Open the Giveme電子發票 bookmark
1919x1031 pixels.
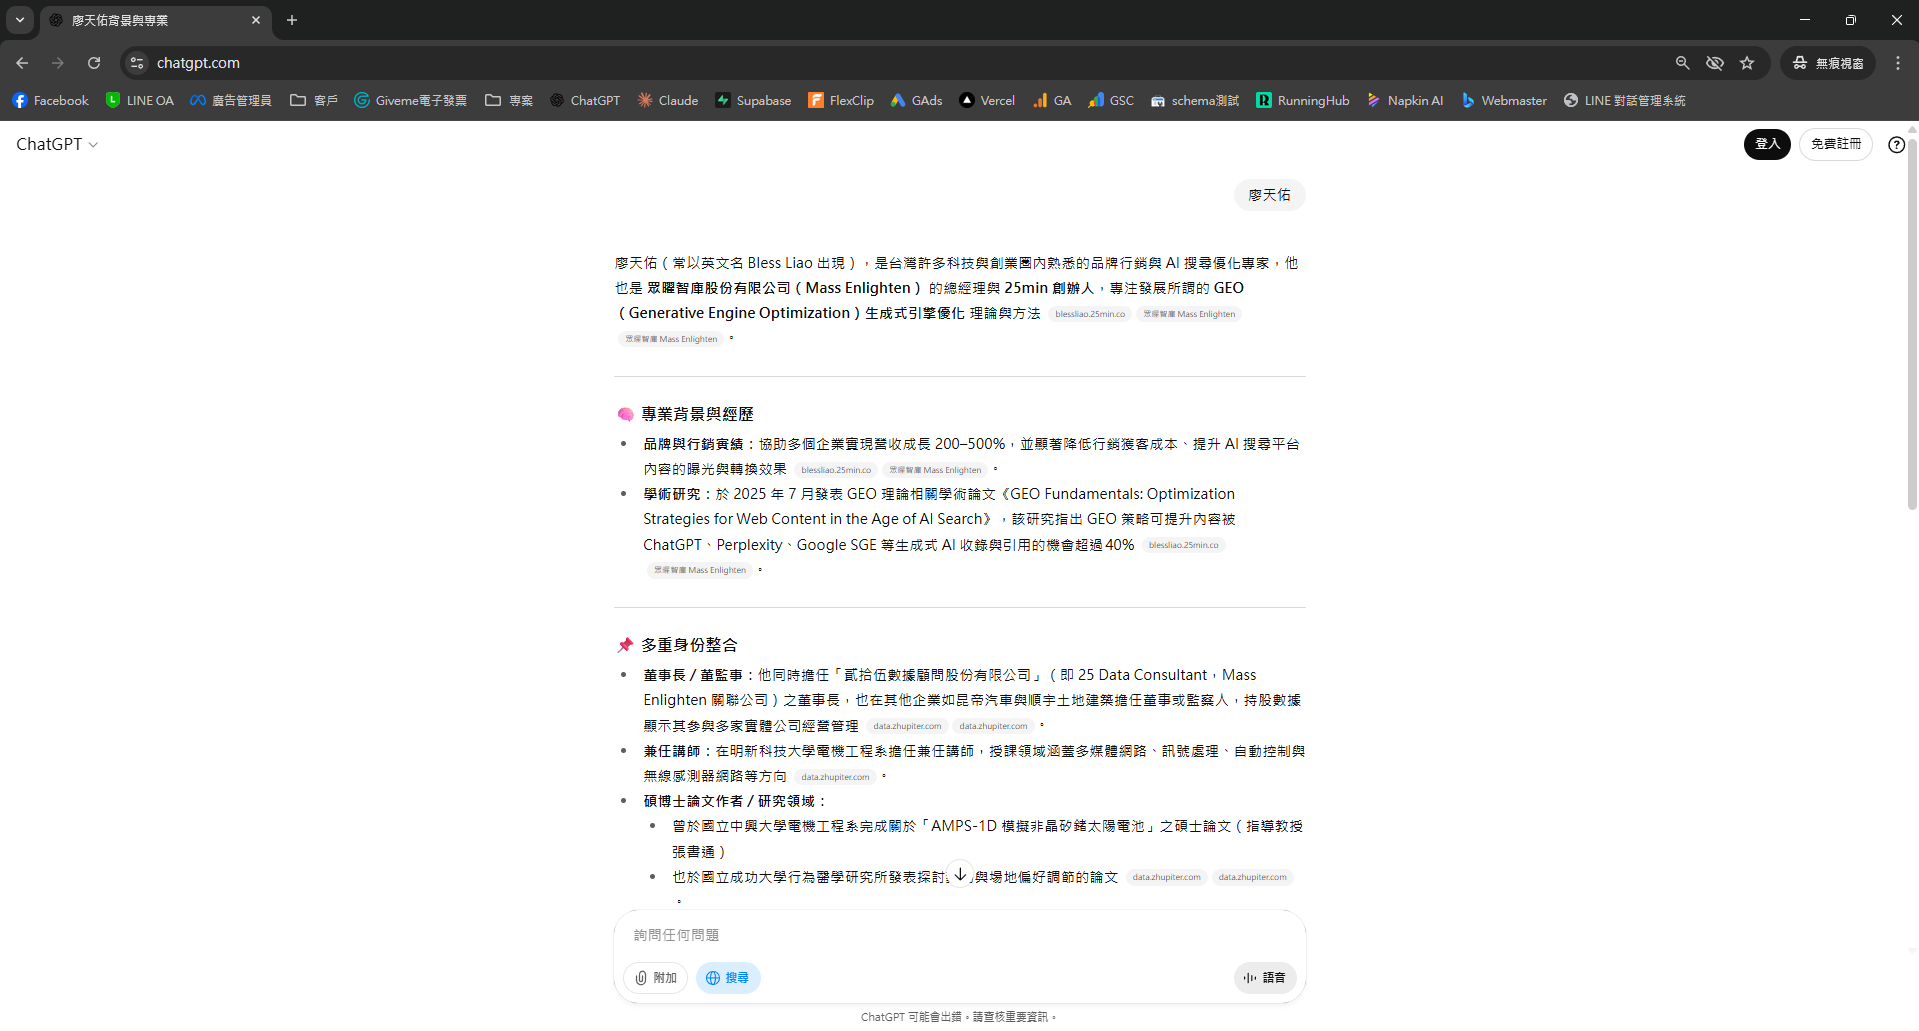410,100
